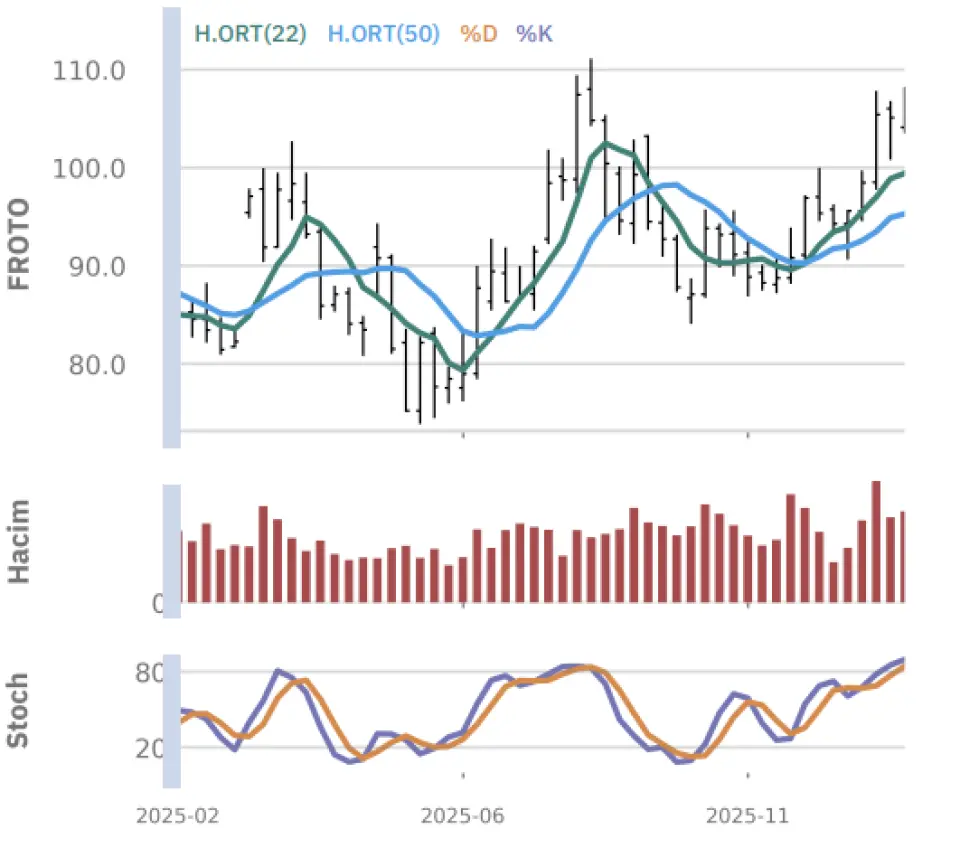Image resolution: width=960 pixels, height=848 pixels.
Task: Select the Stoch panel title
Action: tap(18, 711)
